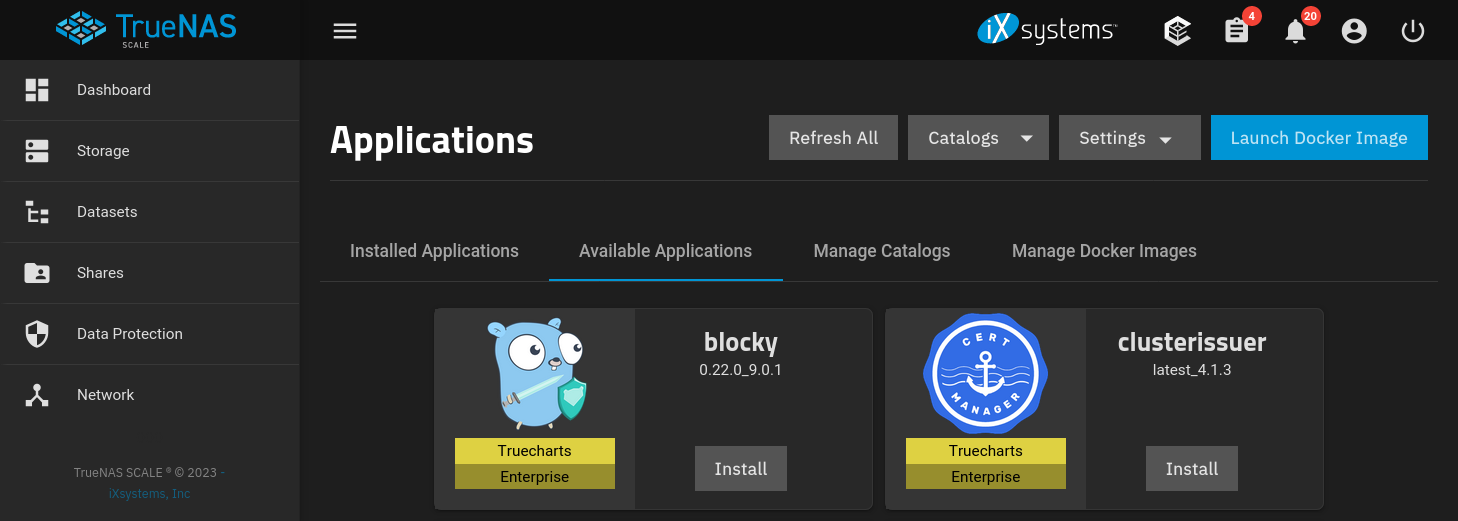Open Network in the sidebar
1458x521 pixels.
coord(150,395)
